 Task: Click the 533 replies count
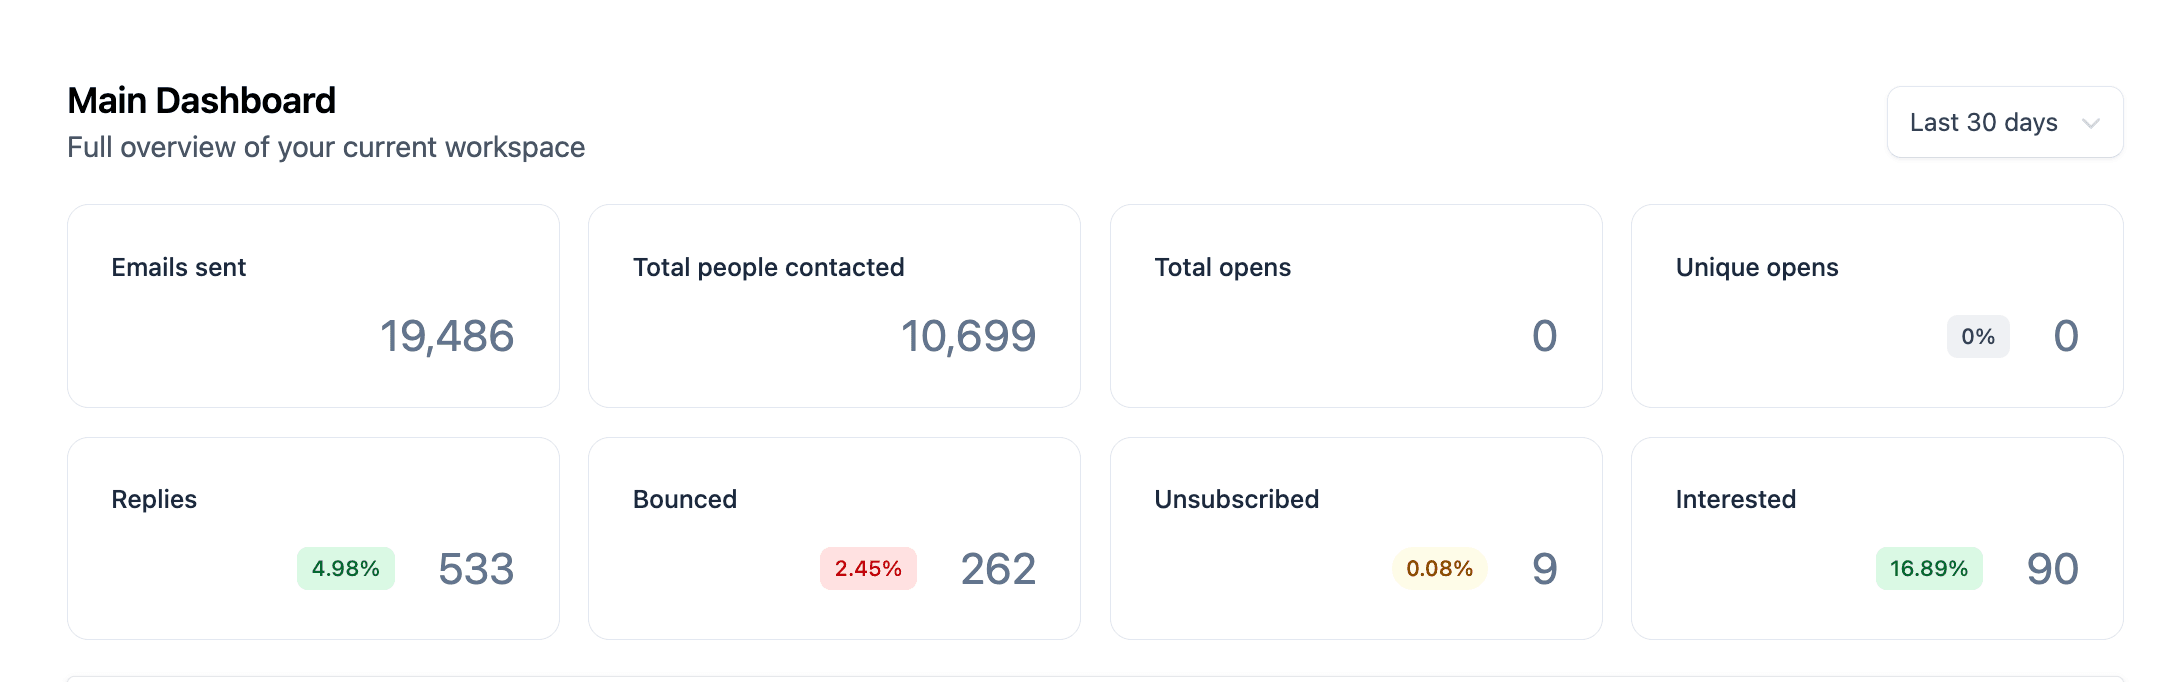click(x=477, y=569)
